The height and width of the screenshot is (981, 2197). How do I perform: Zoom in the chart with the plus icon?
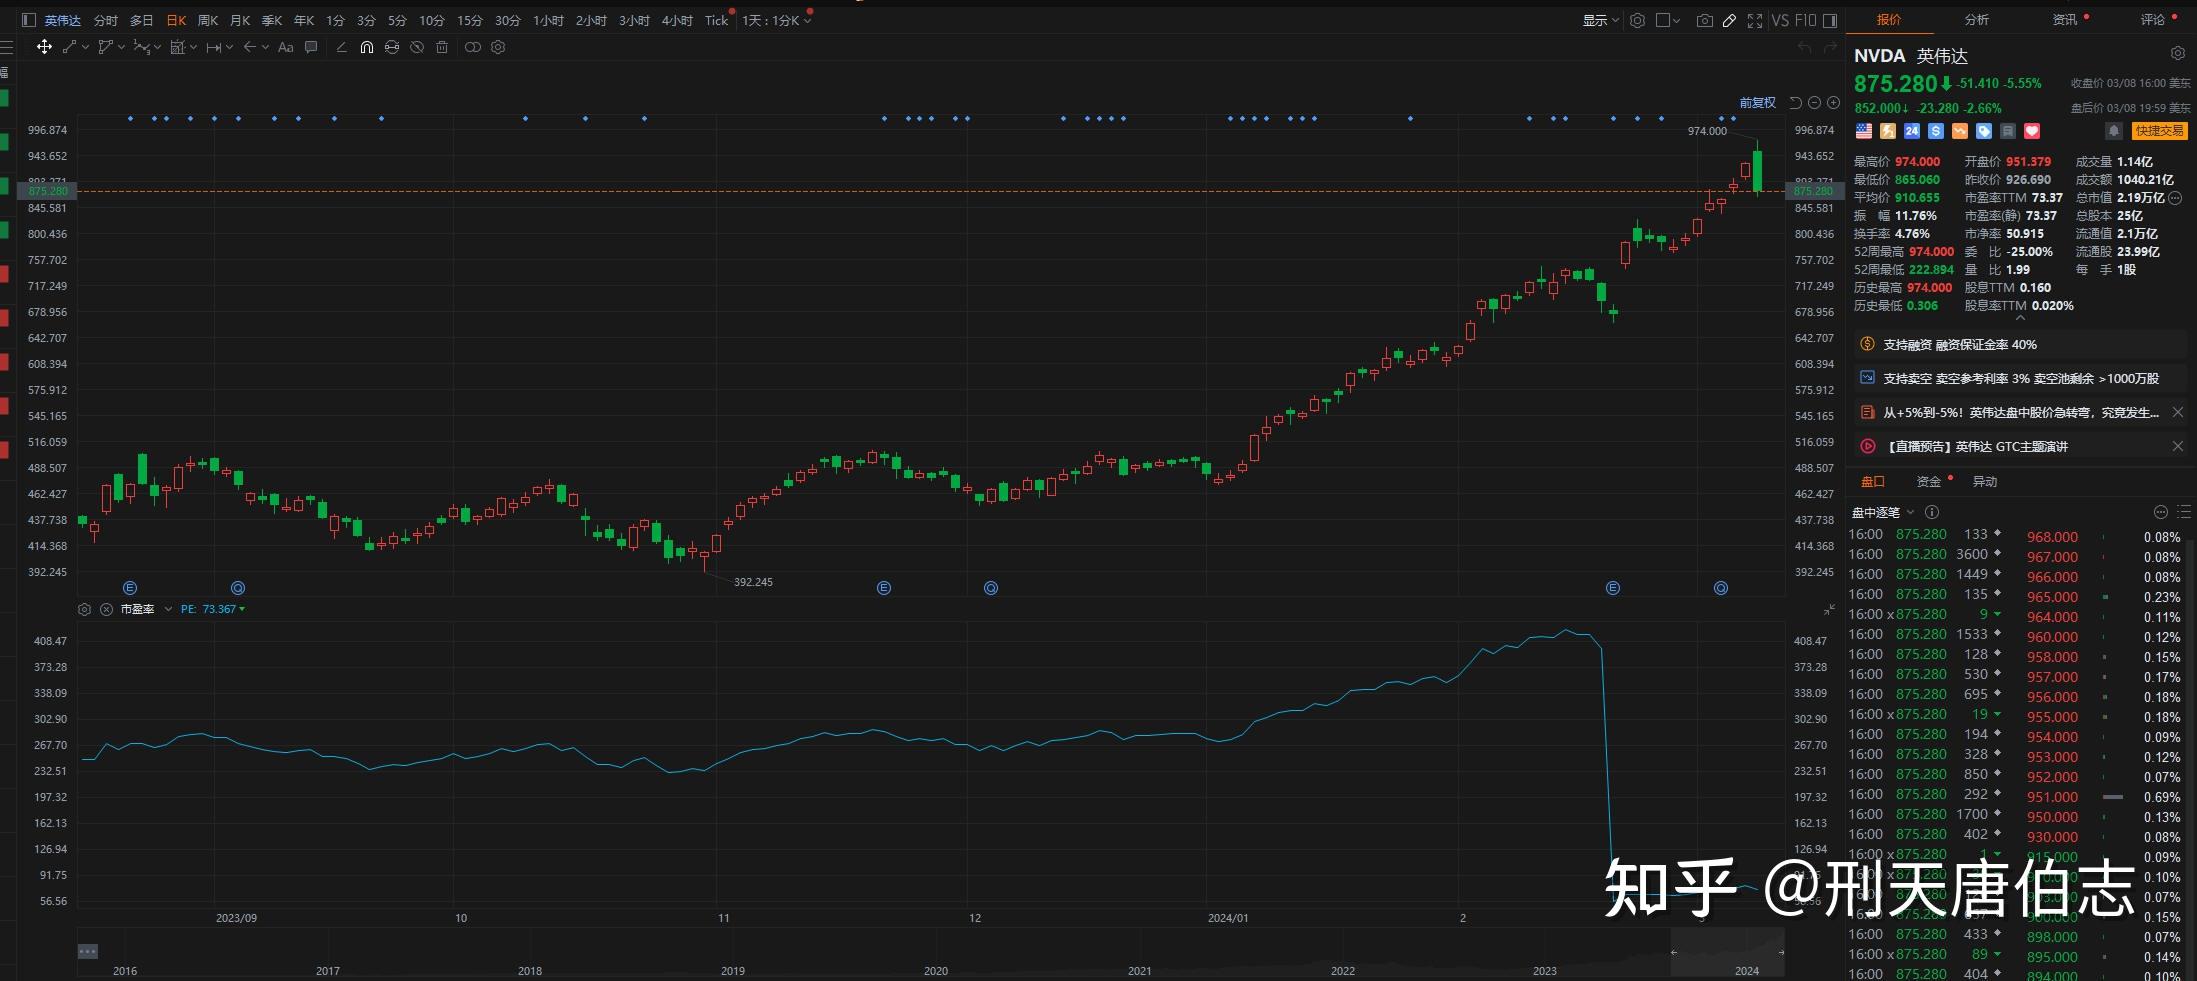1833,103
